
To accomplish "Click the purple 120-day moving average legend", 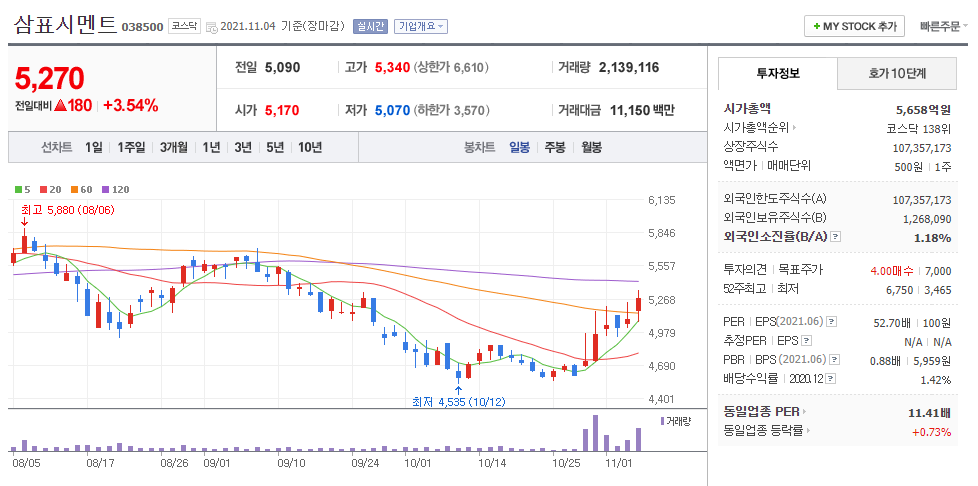I will (115, 190).
